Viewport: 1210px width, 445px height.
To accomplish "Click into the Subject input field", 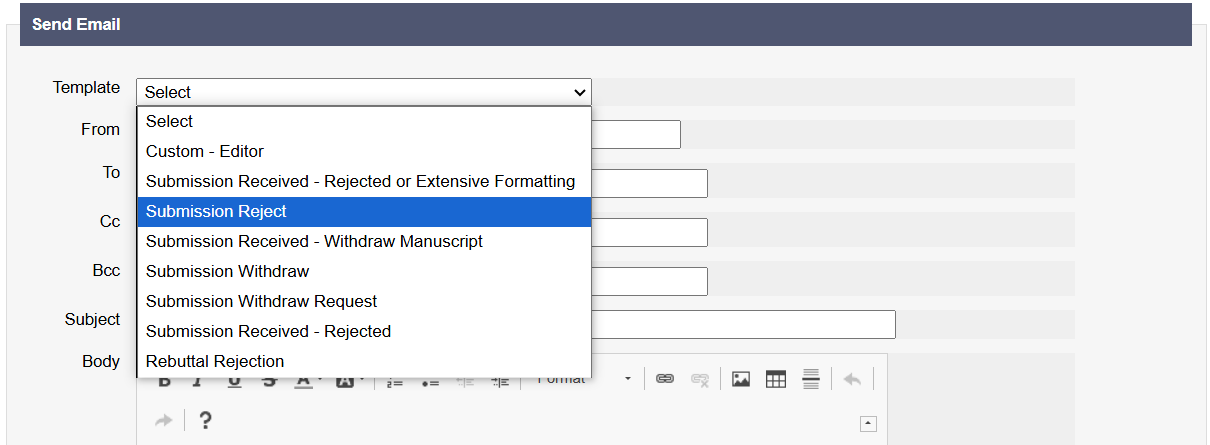I will 742,324.
